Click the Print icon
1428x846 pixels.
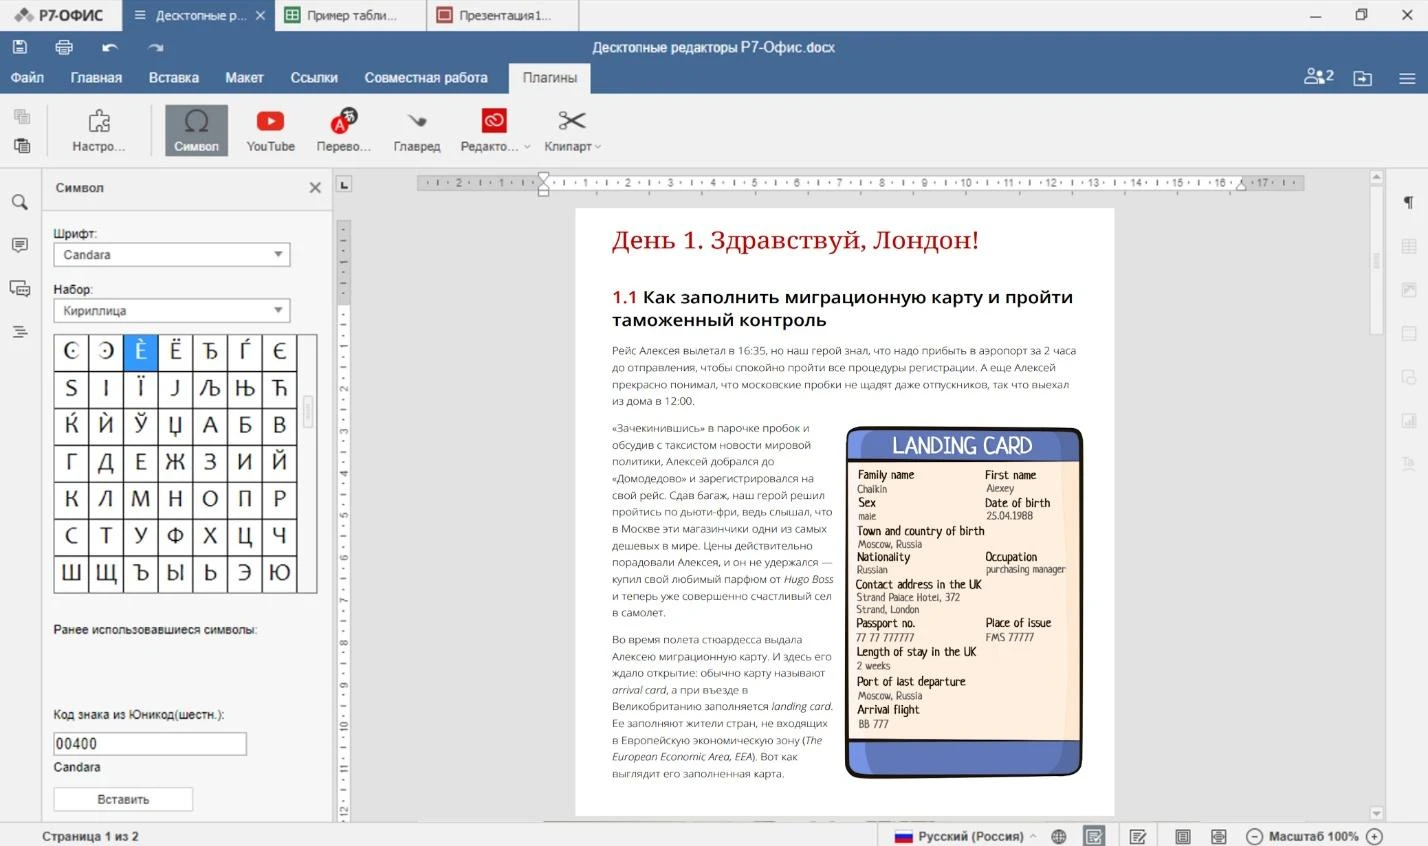point(64,47)
